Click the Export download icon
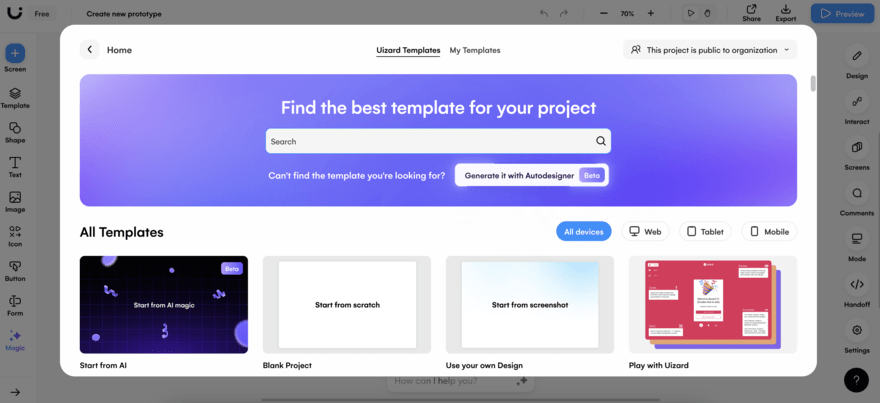The image size is (880, 403). [x=786, y=10]
